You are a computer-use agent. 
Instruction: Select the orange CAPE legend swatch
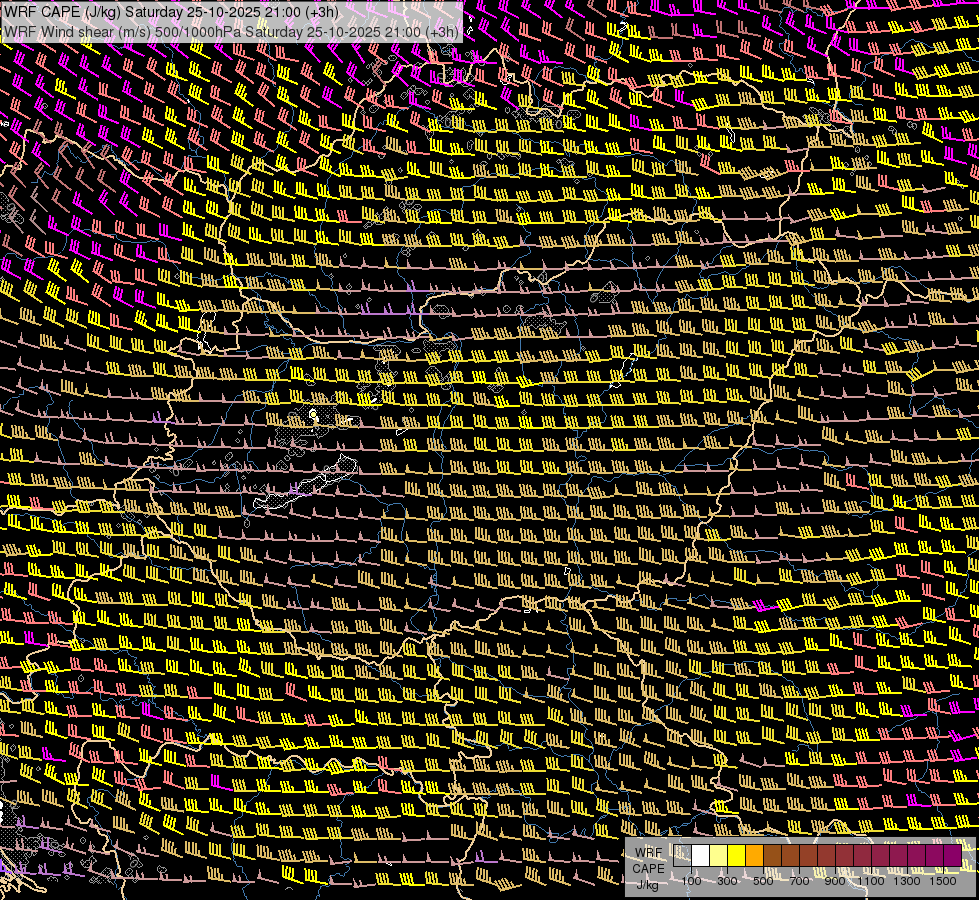click(754, 856)
